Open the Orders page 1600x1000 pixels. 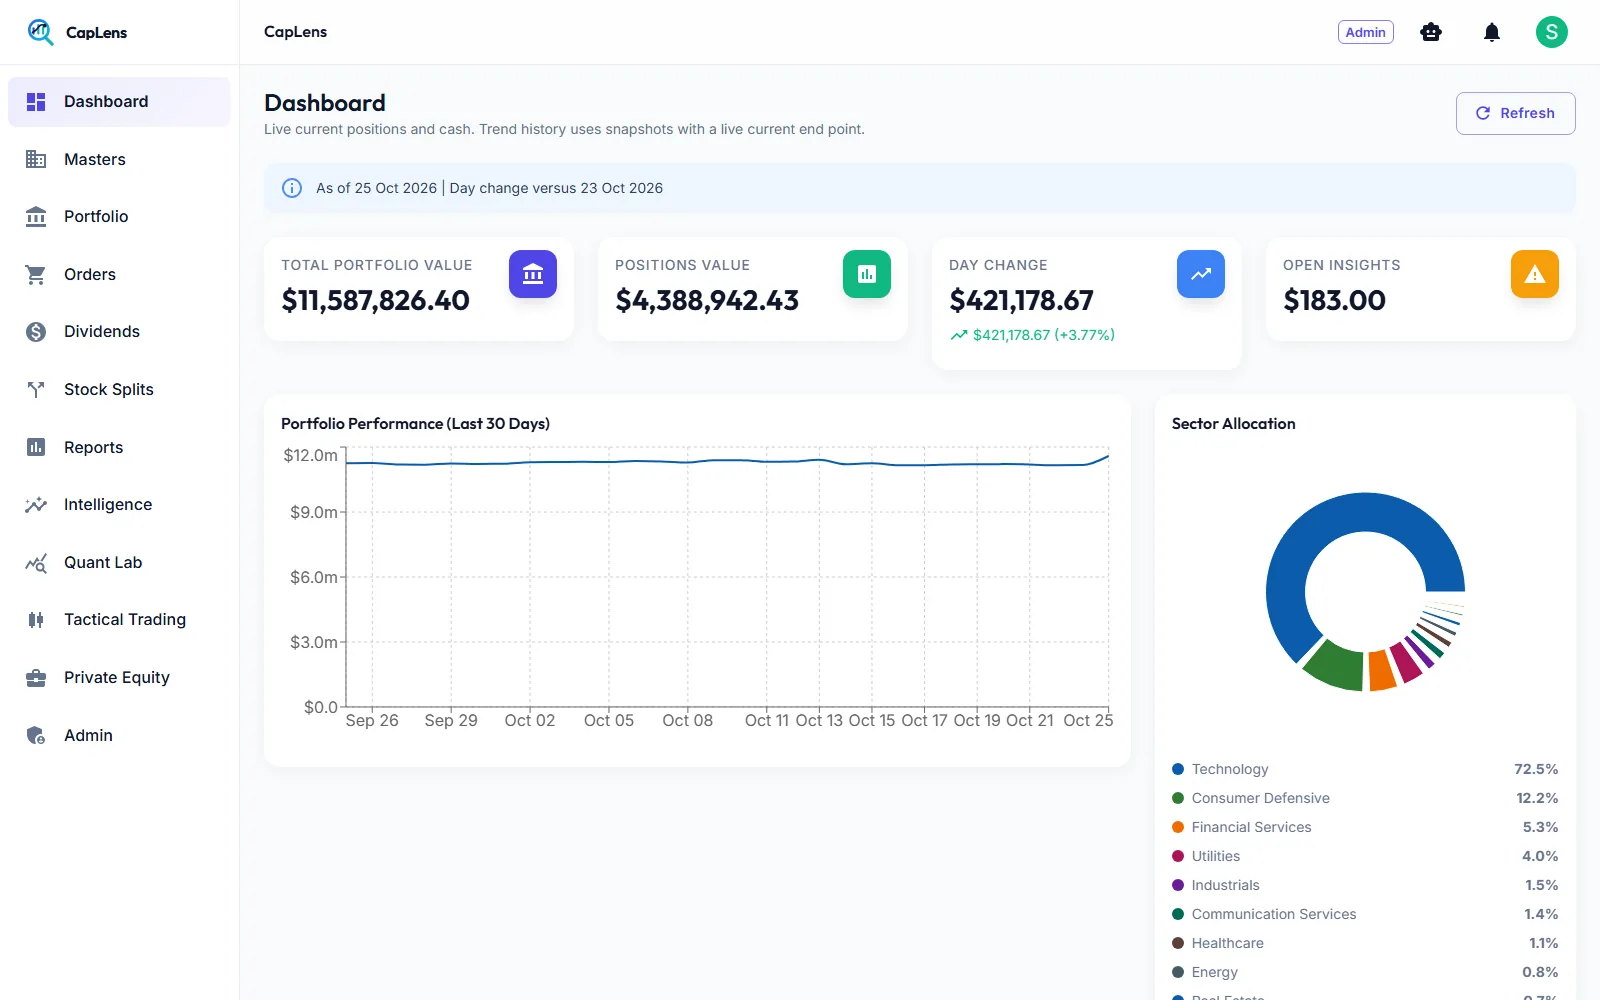point(119,274)
